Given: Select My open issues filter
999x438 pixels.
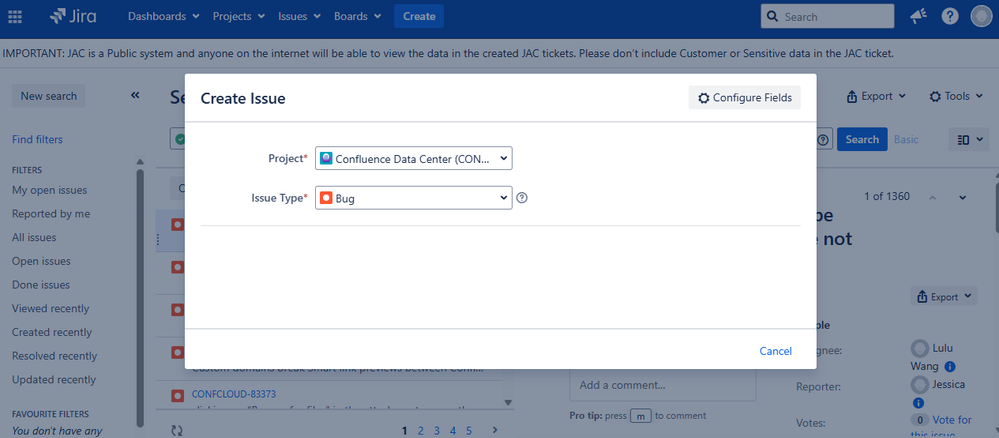Looking at the screenshot, I should coord(49,190).
